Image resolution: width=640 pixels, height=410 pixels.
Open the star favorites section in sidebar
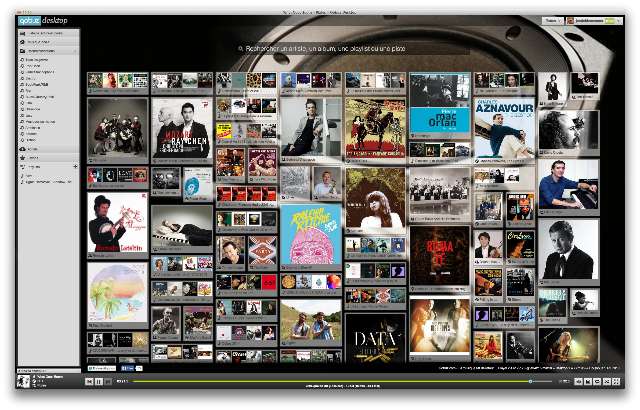[48, 157]
